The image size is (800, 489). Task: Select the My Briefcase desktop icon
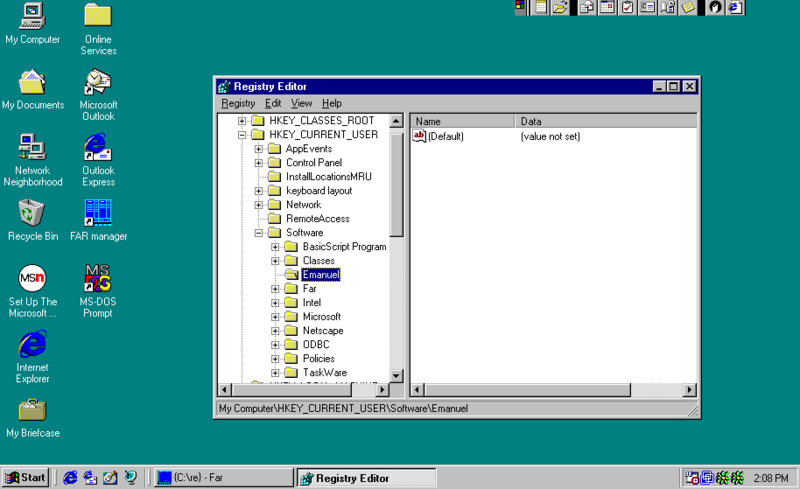33,419
